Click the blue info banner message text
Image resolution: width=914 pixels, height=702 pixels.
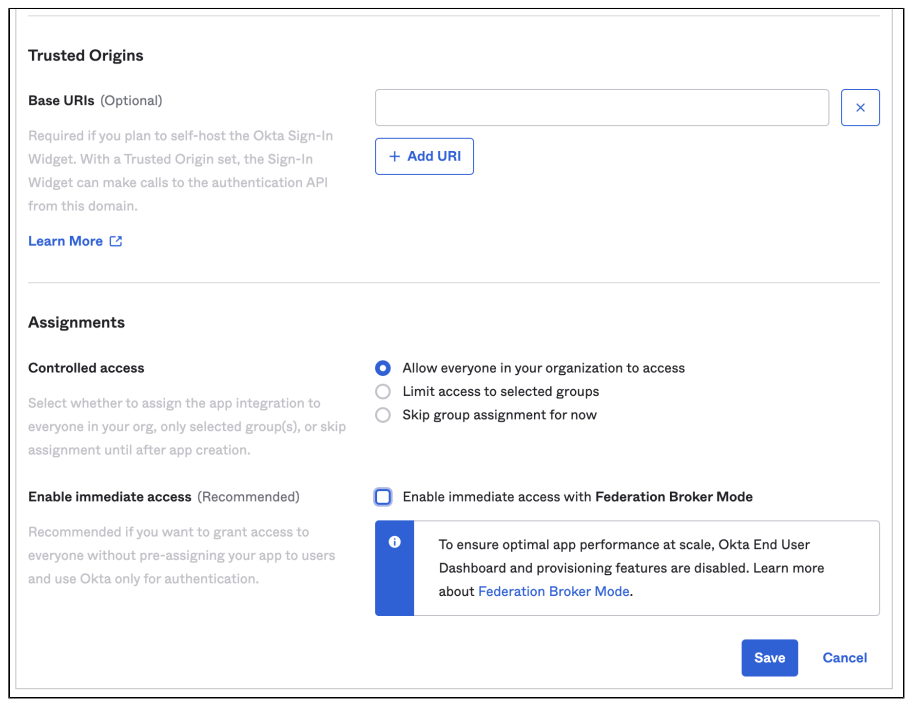[630, 567]
